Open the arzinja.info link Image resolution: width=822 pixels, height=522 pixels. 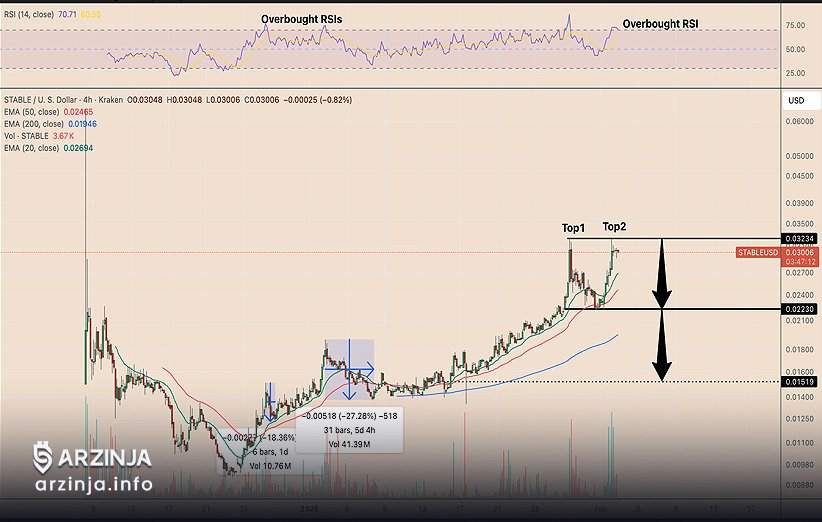[93, 485]
